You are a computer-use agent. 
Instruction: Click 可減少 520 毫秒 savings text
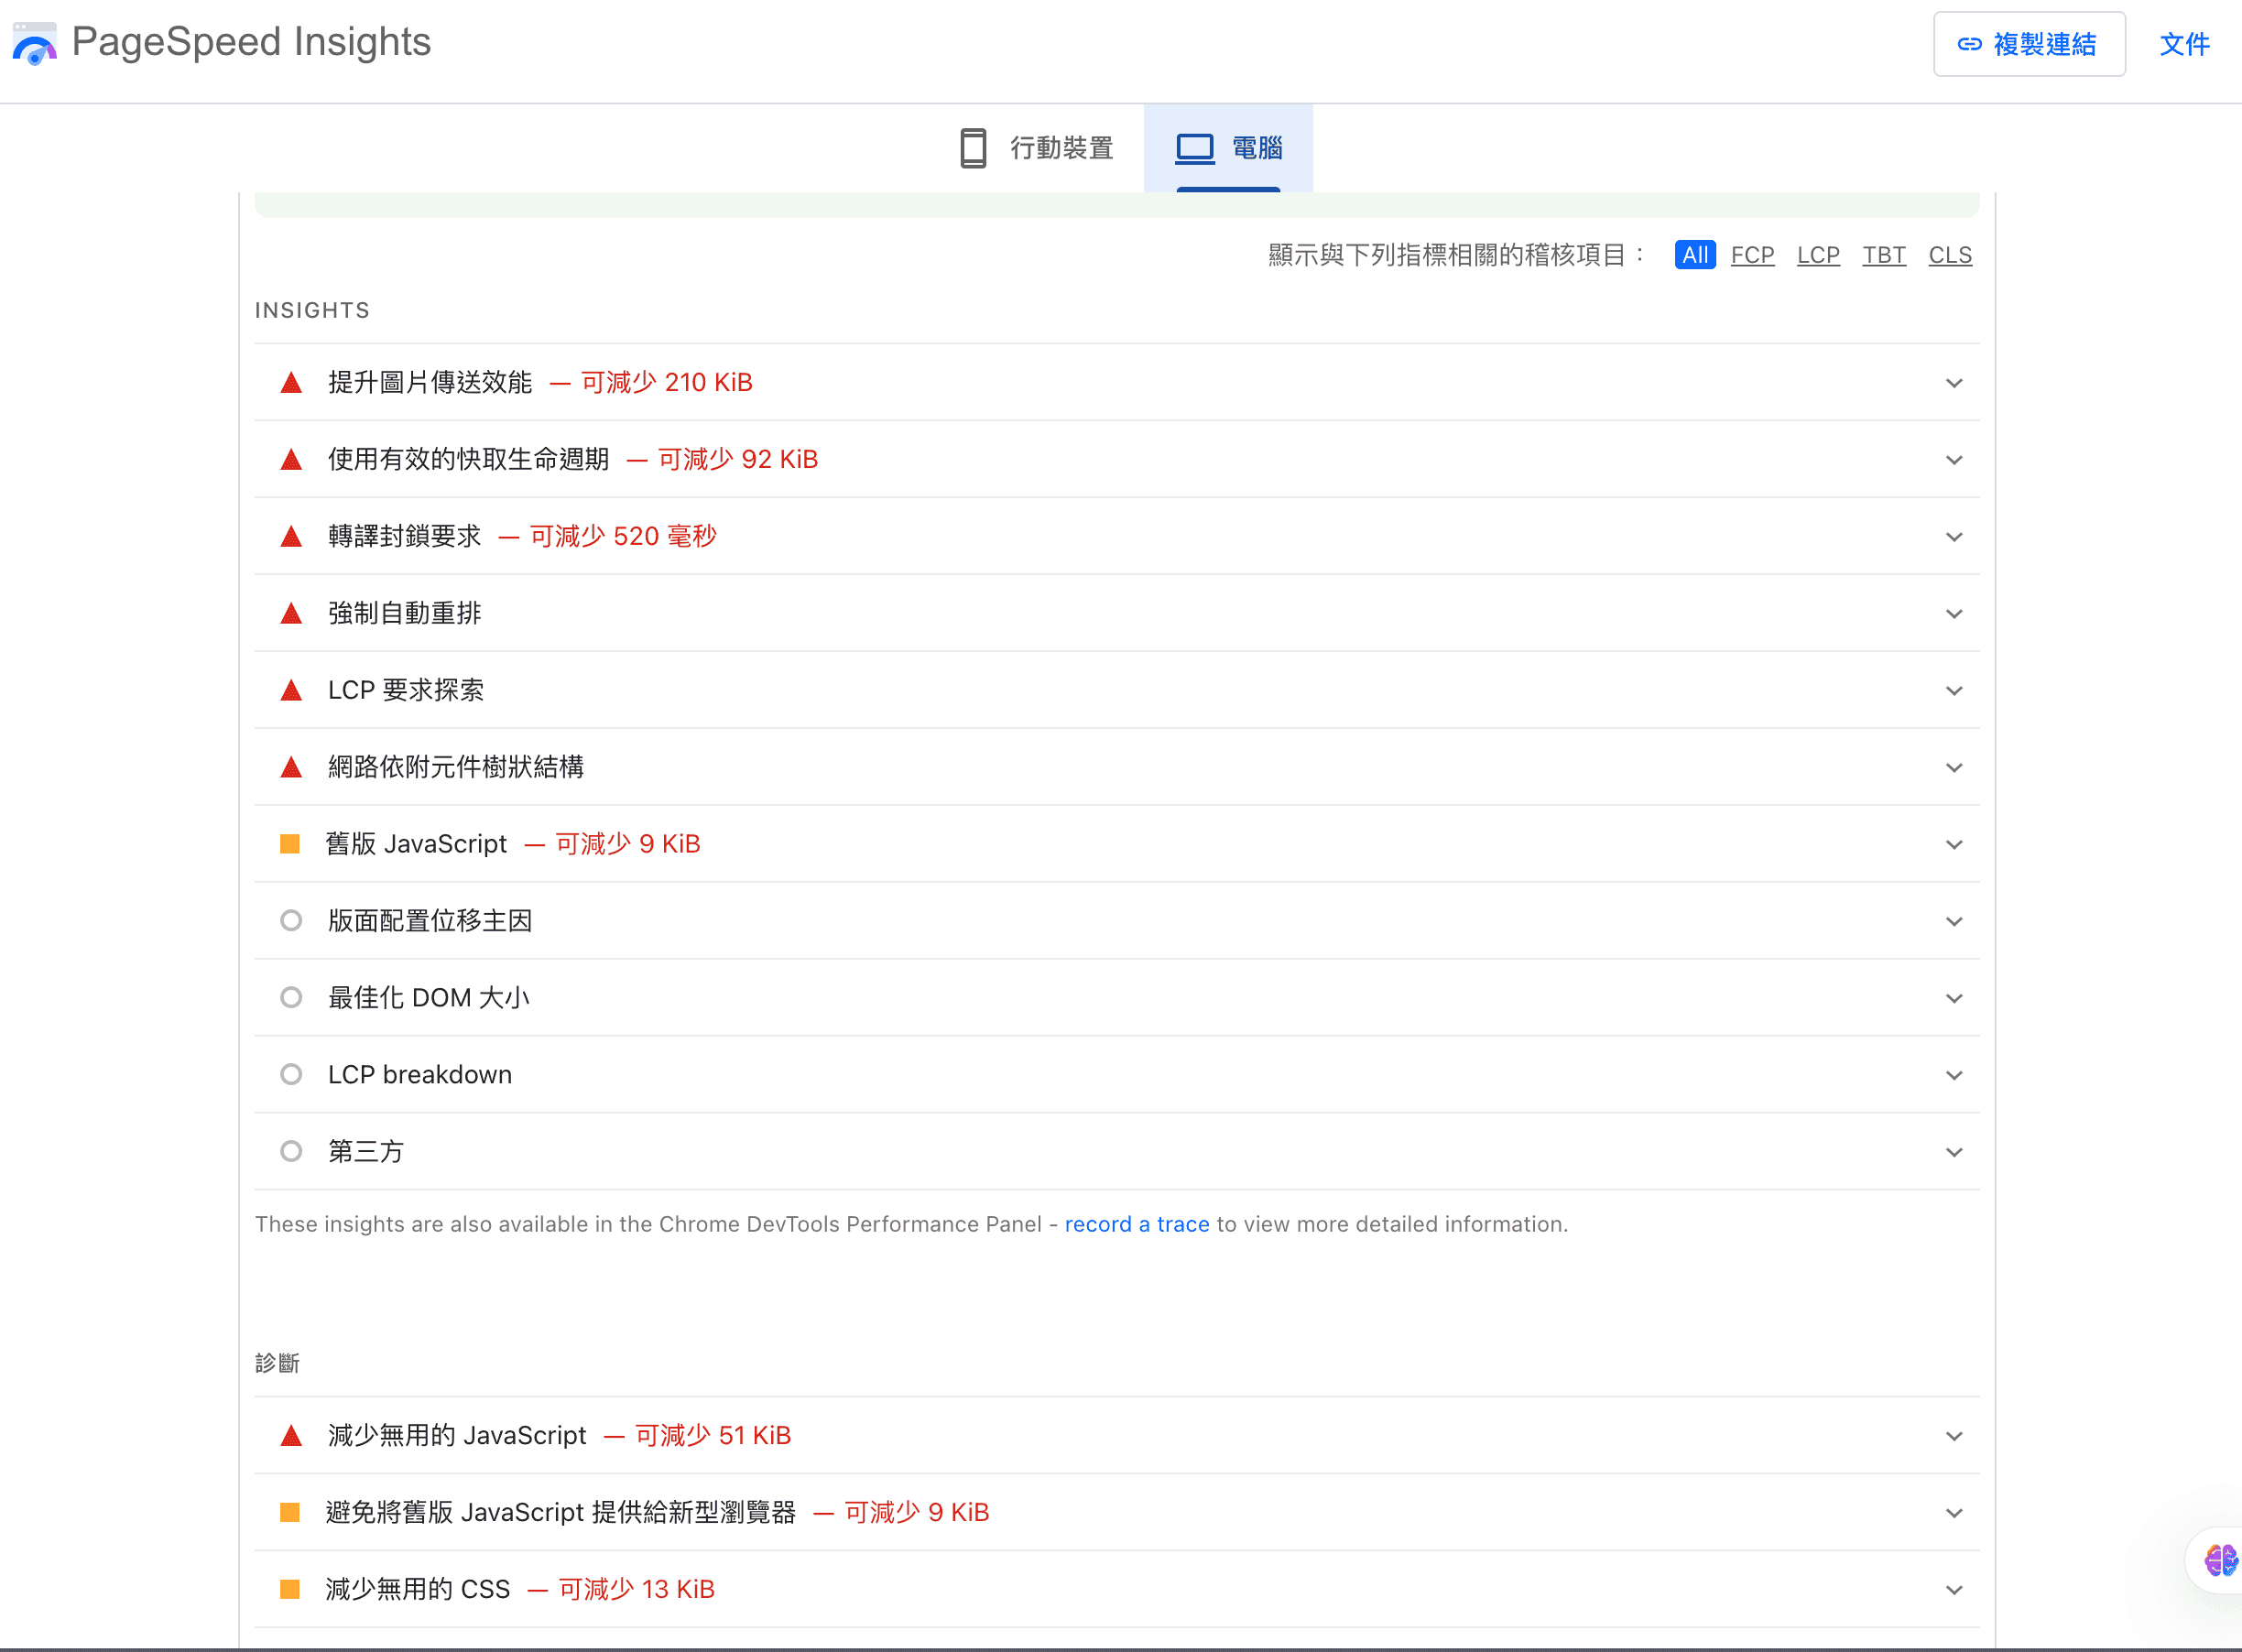[623, 537]
